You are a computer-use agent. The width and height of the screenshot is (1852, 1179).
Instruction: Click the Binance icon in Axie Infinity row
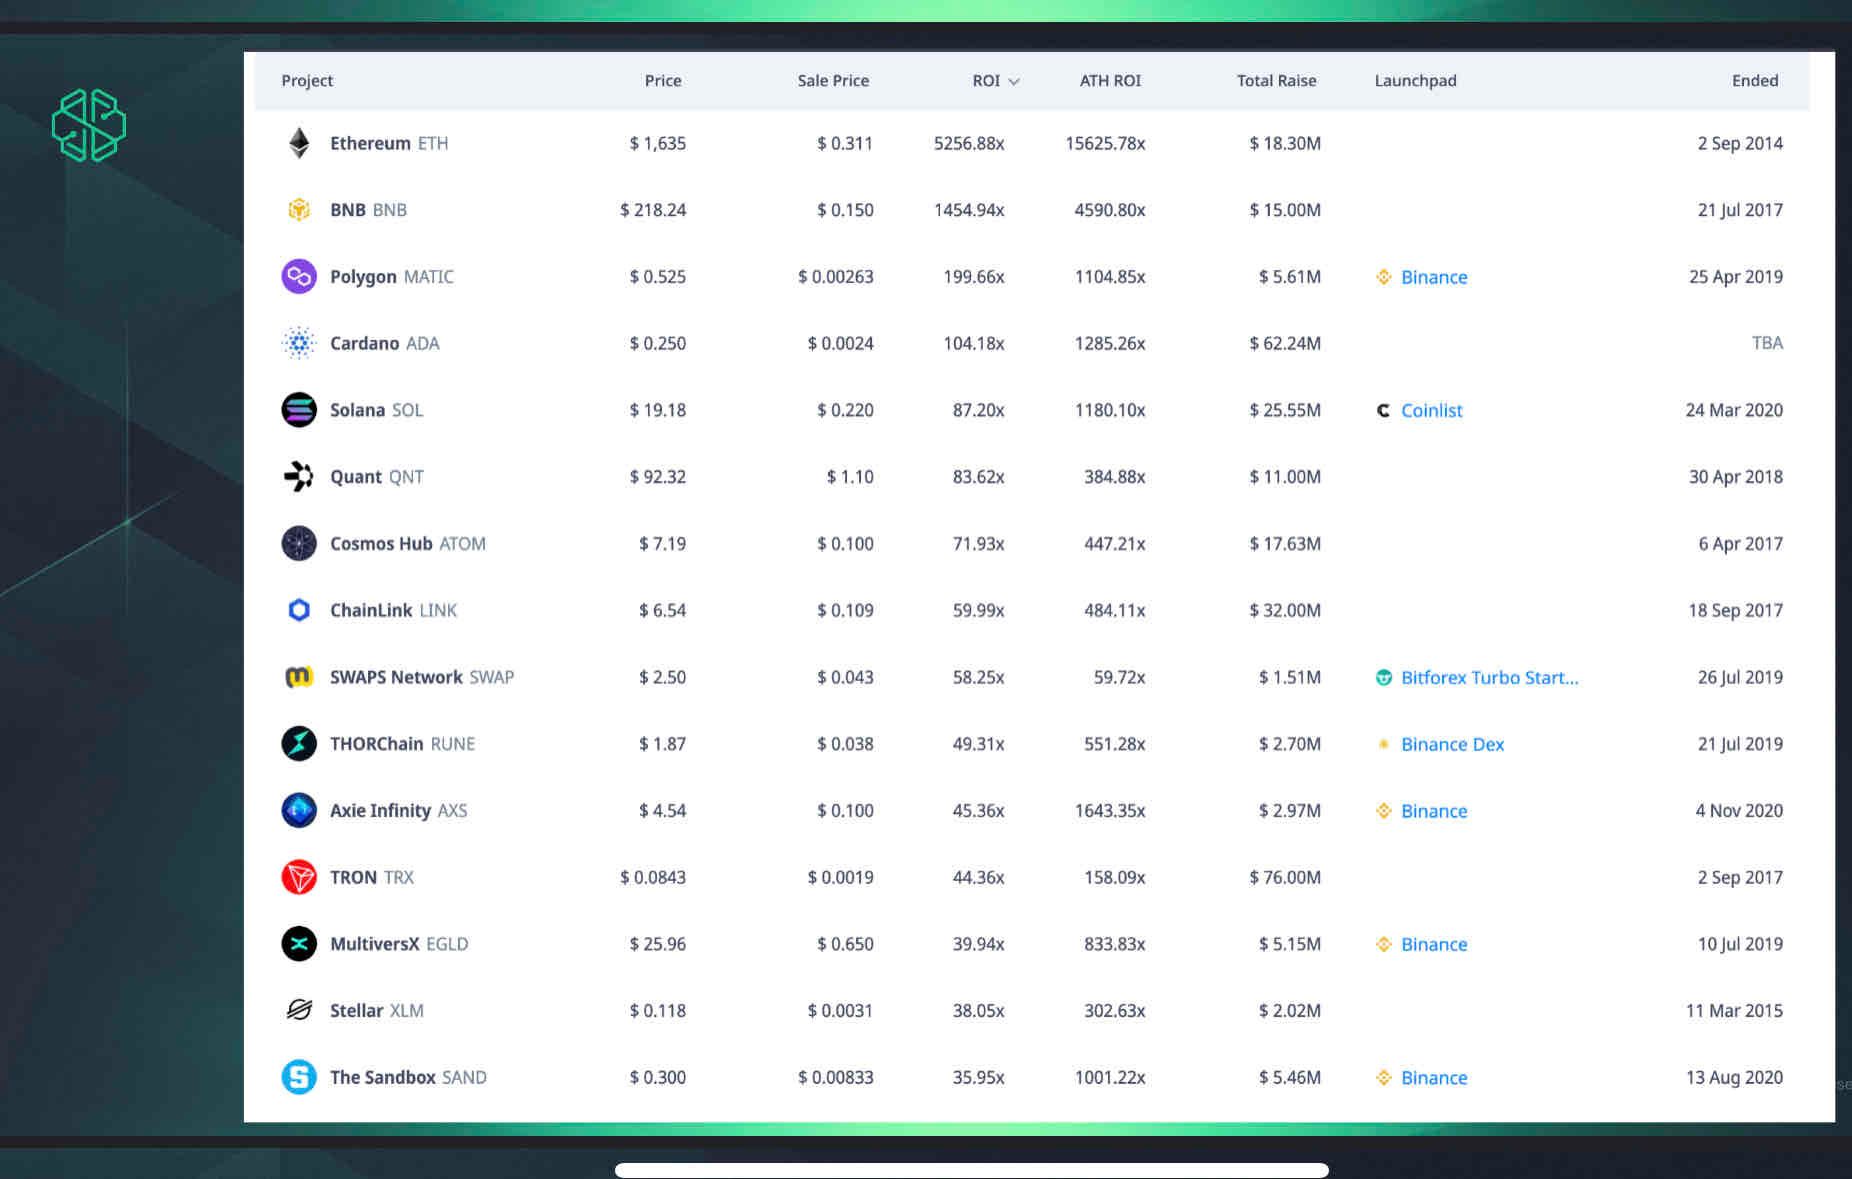point(1384,811)
